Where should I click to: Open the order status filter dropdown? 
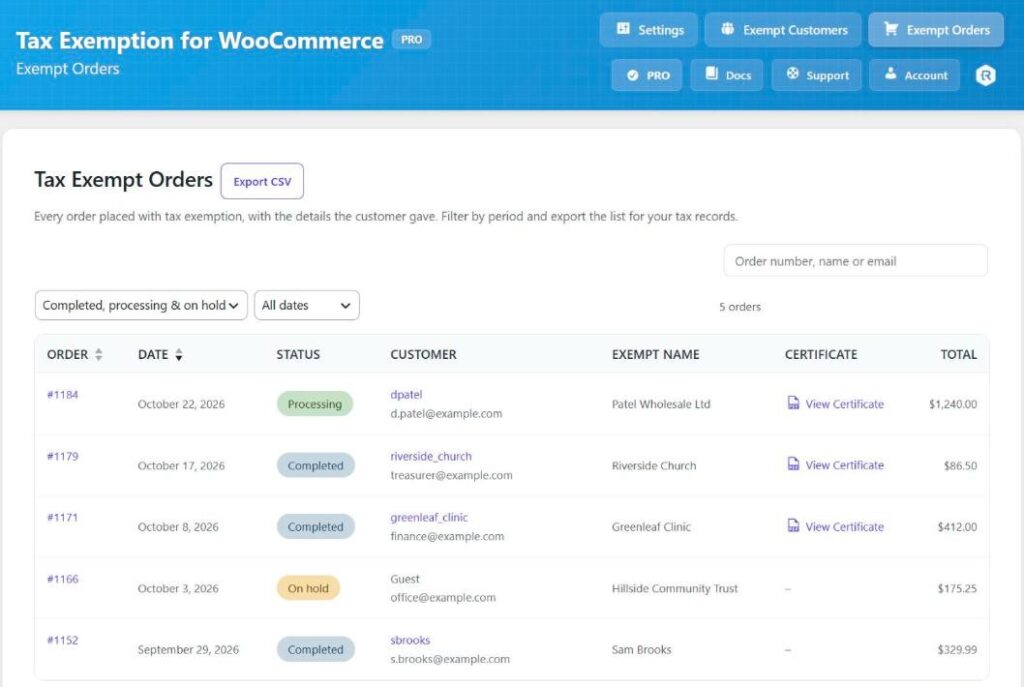[x=141, y=306]
